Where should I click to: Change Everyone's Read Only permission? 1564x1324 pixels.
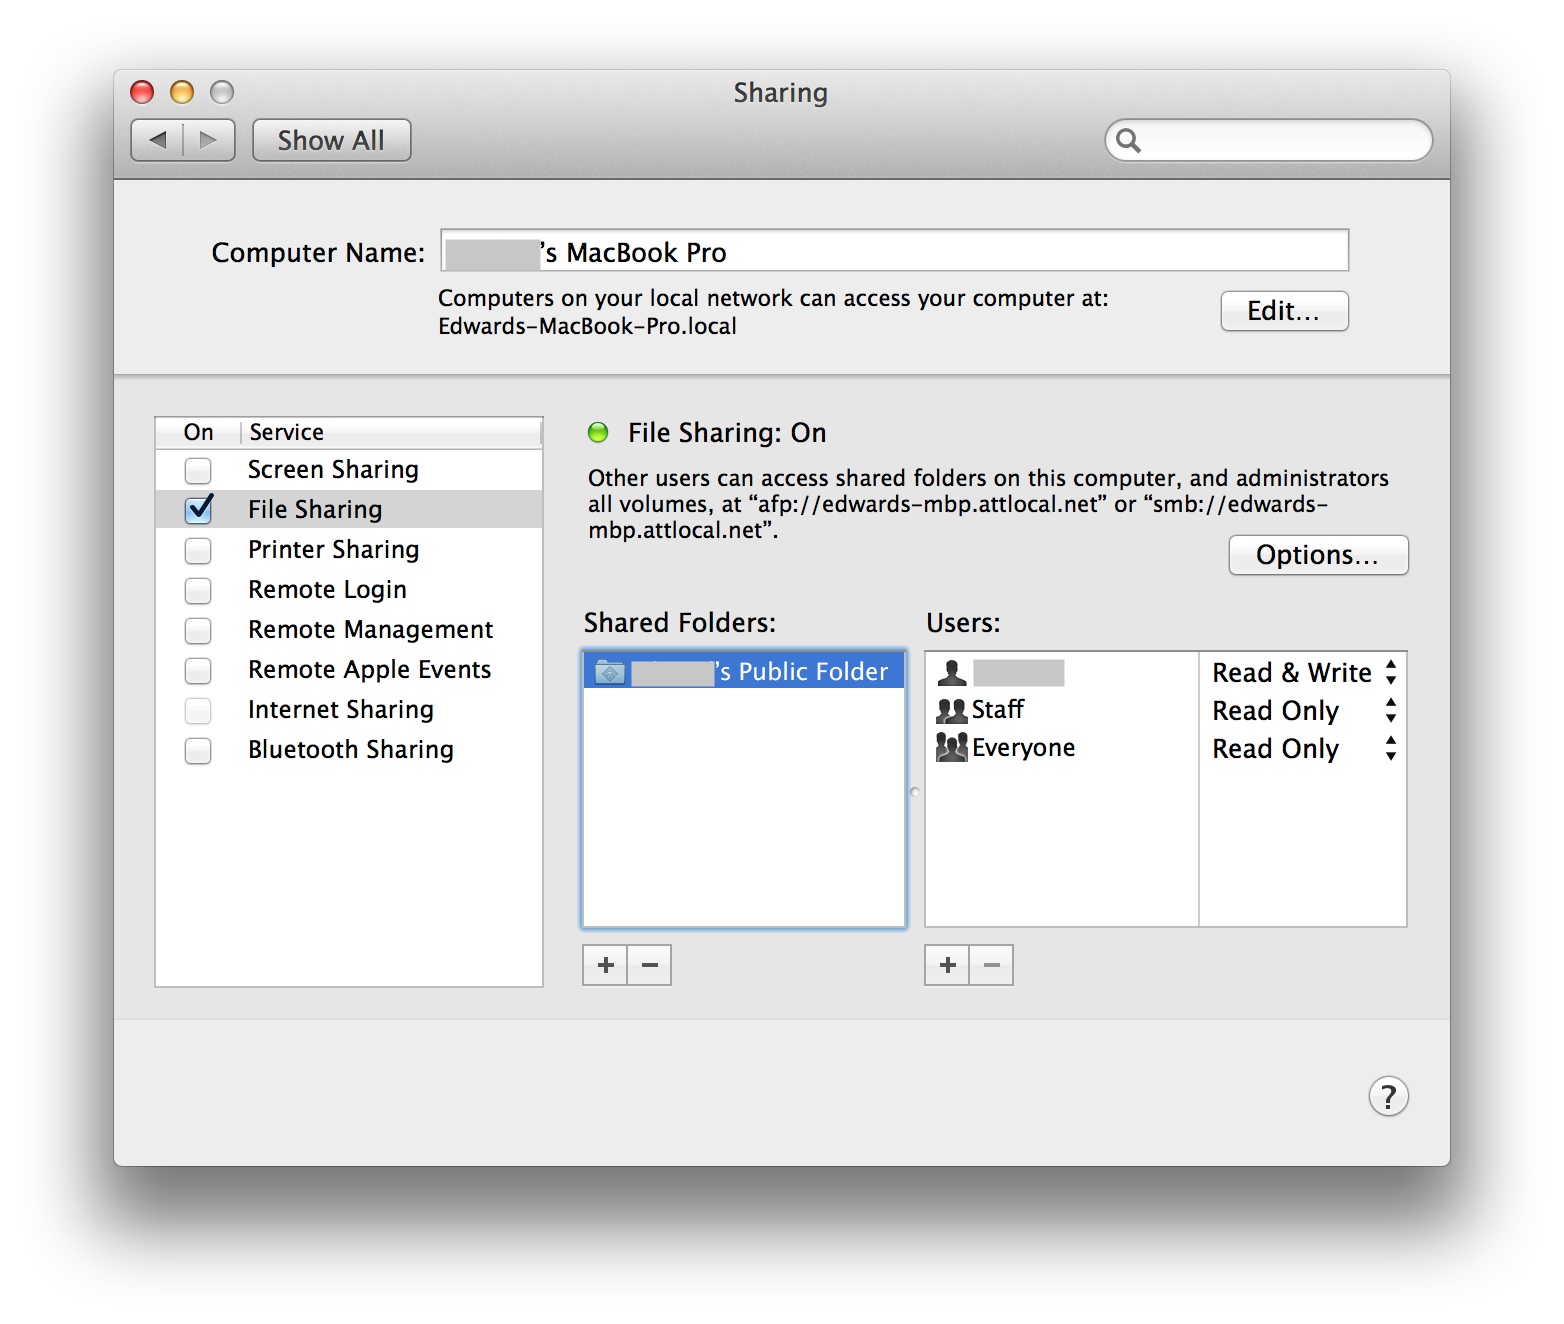pos(1303,749)
